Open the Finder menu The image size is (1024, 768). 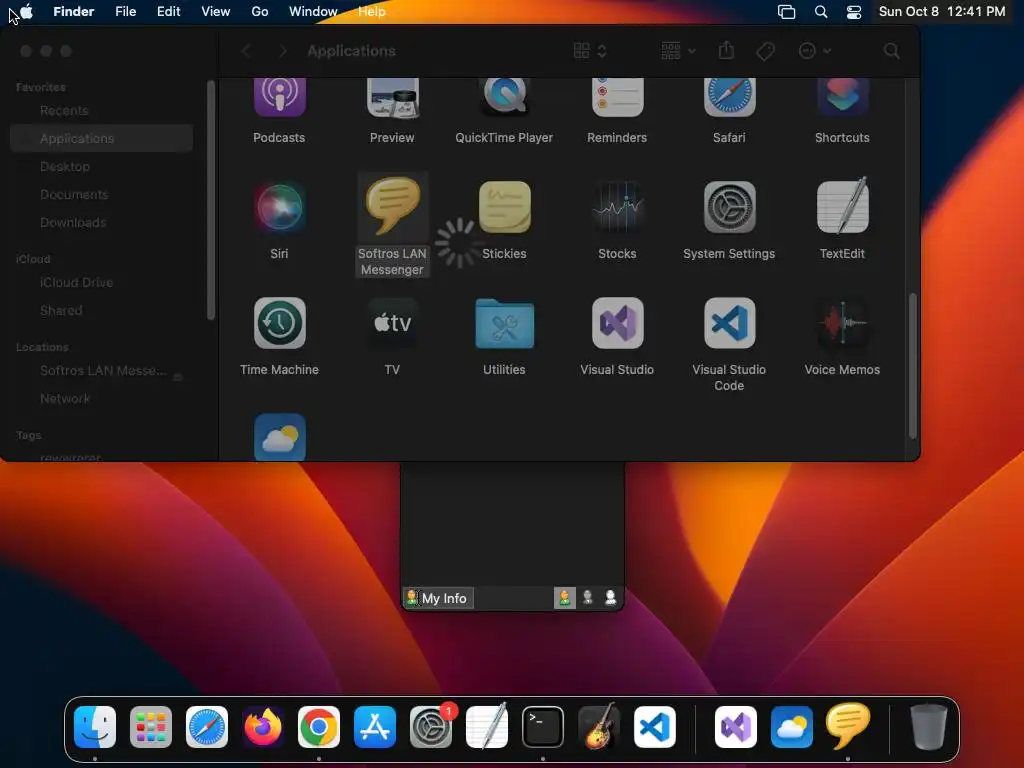click(x=74, y=11)
